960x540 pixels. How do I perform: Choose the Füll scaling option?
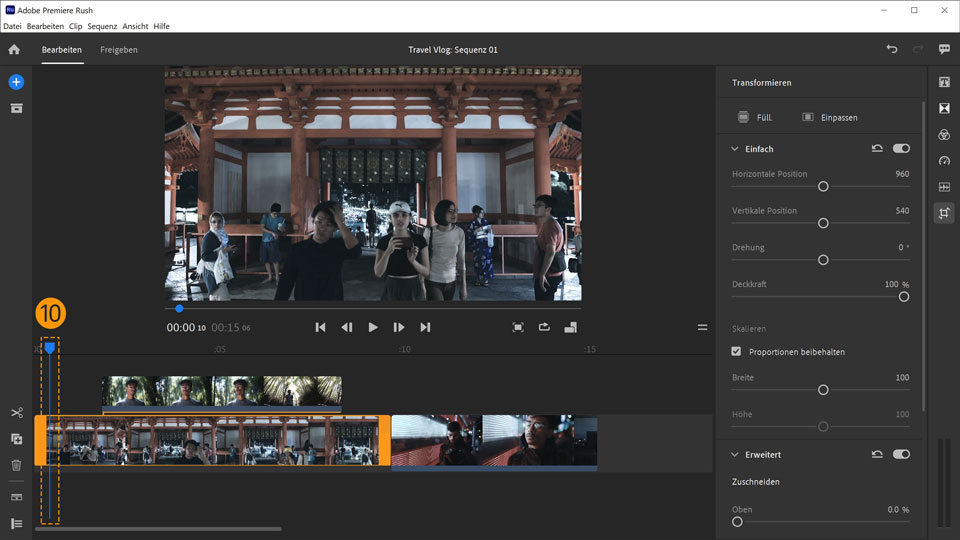[755, 117]
